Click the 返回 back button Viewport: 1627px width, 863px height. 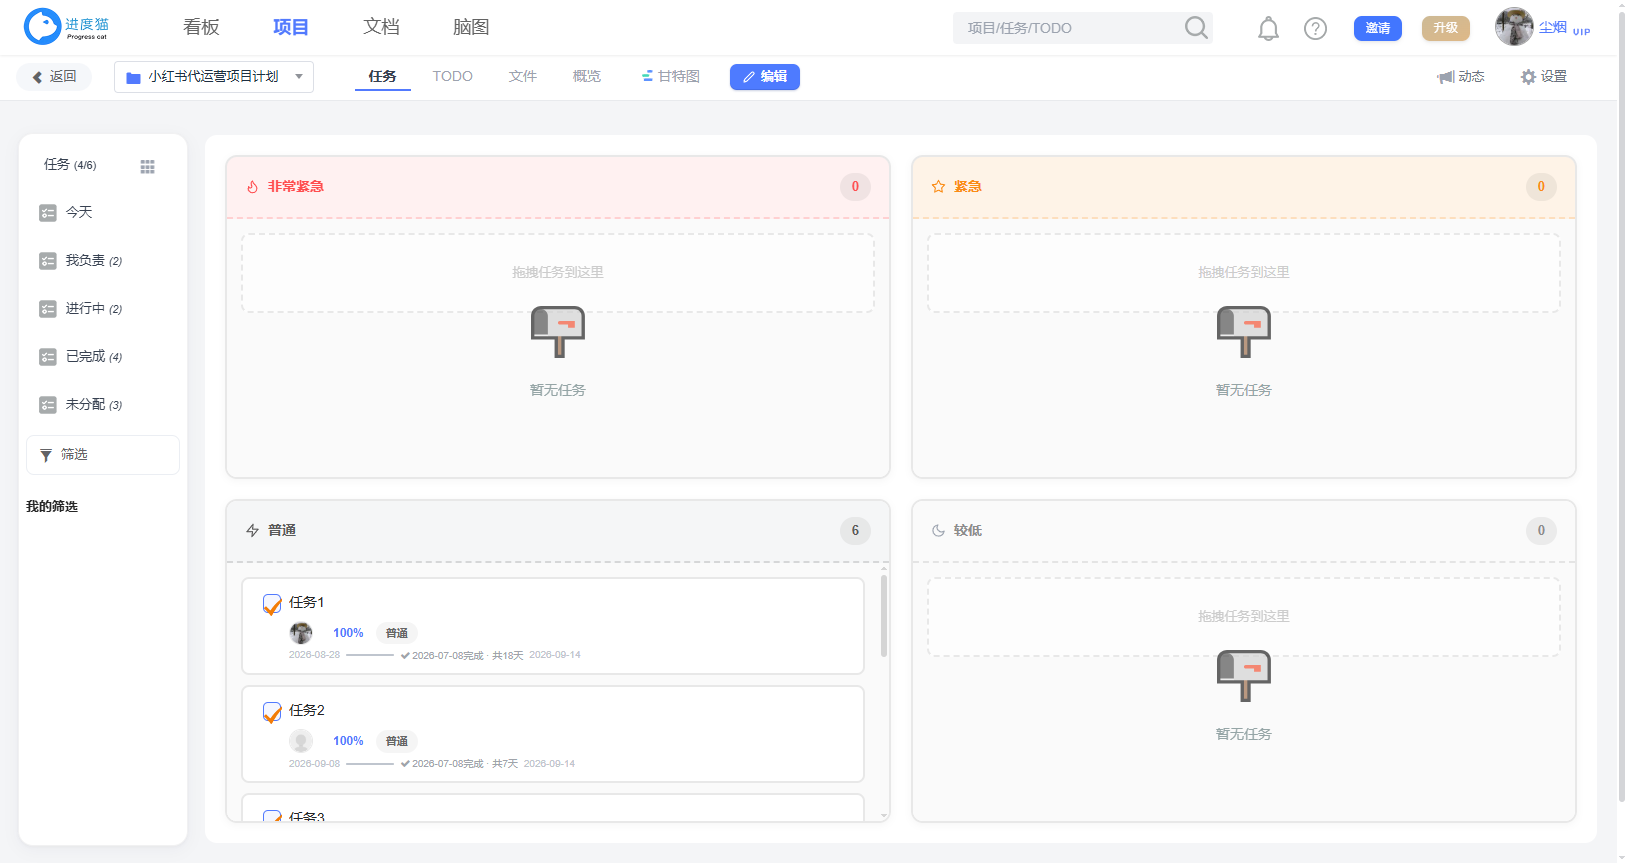coord(54,77)
